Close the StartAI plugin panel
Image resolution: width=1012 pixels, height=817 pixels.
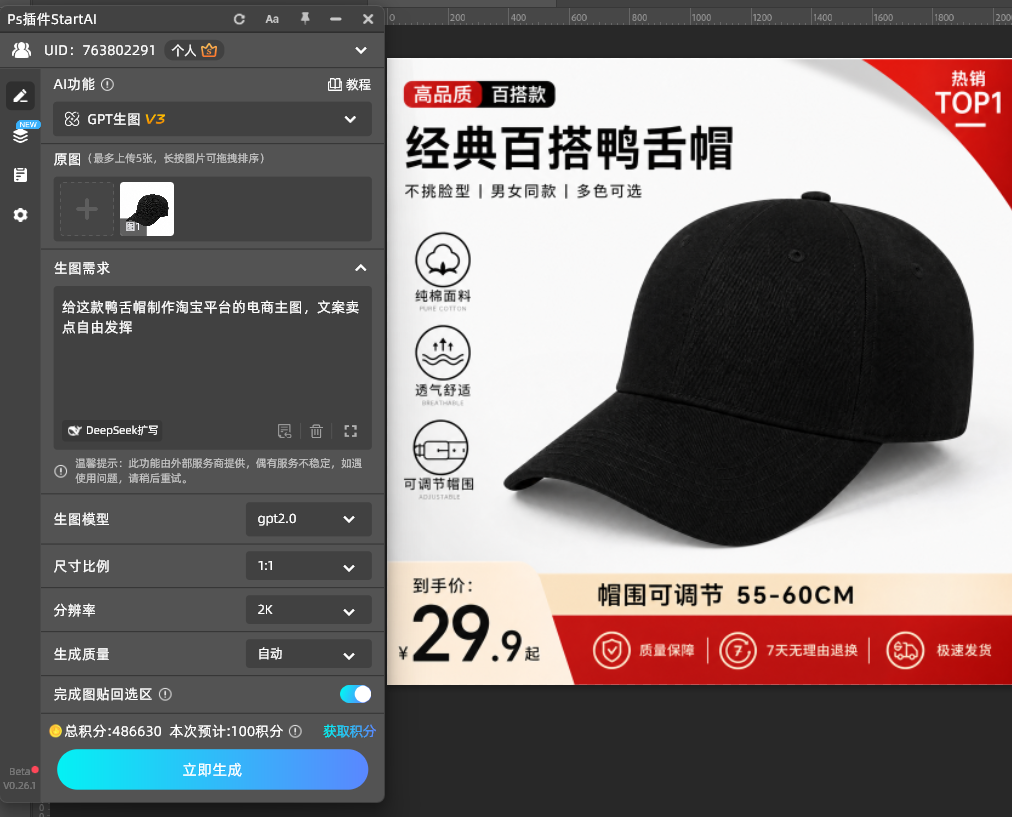368,19
